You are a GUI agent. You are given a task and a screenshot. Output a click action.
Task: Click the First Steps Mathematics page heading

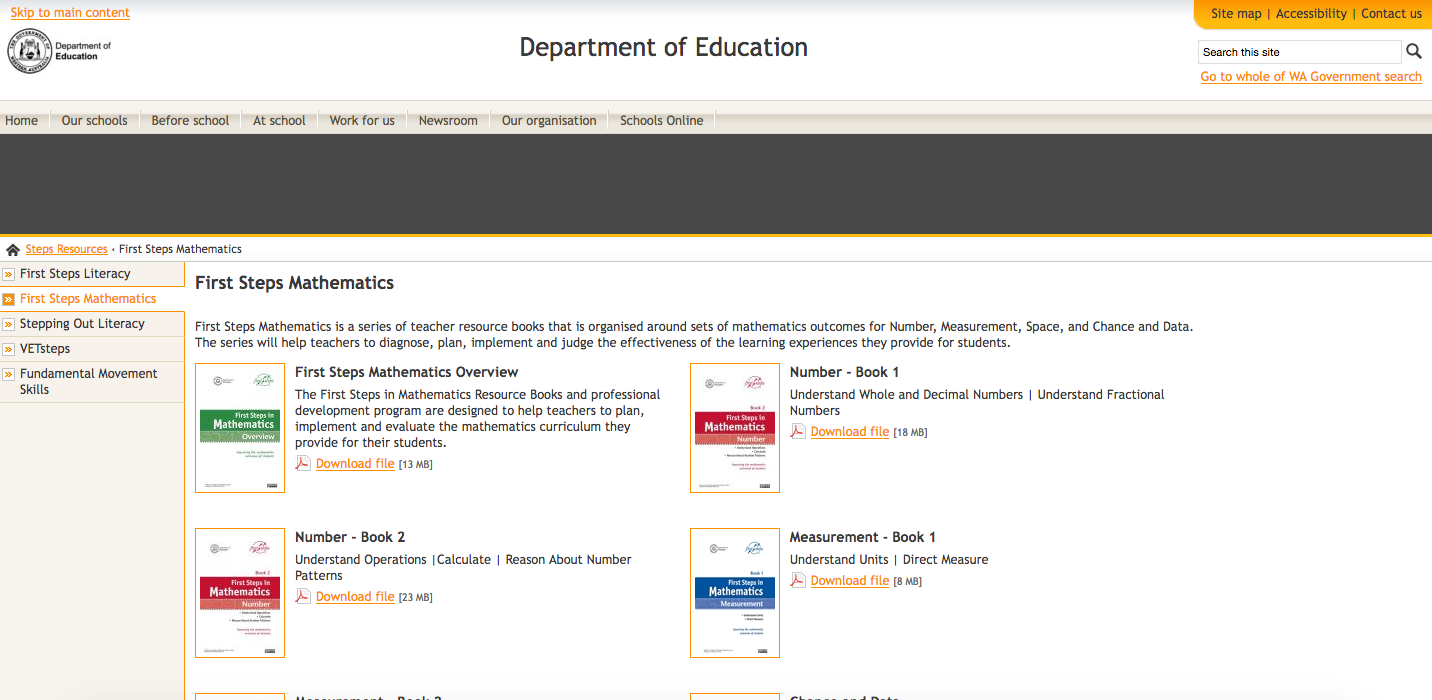(294, 283)
